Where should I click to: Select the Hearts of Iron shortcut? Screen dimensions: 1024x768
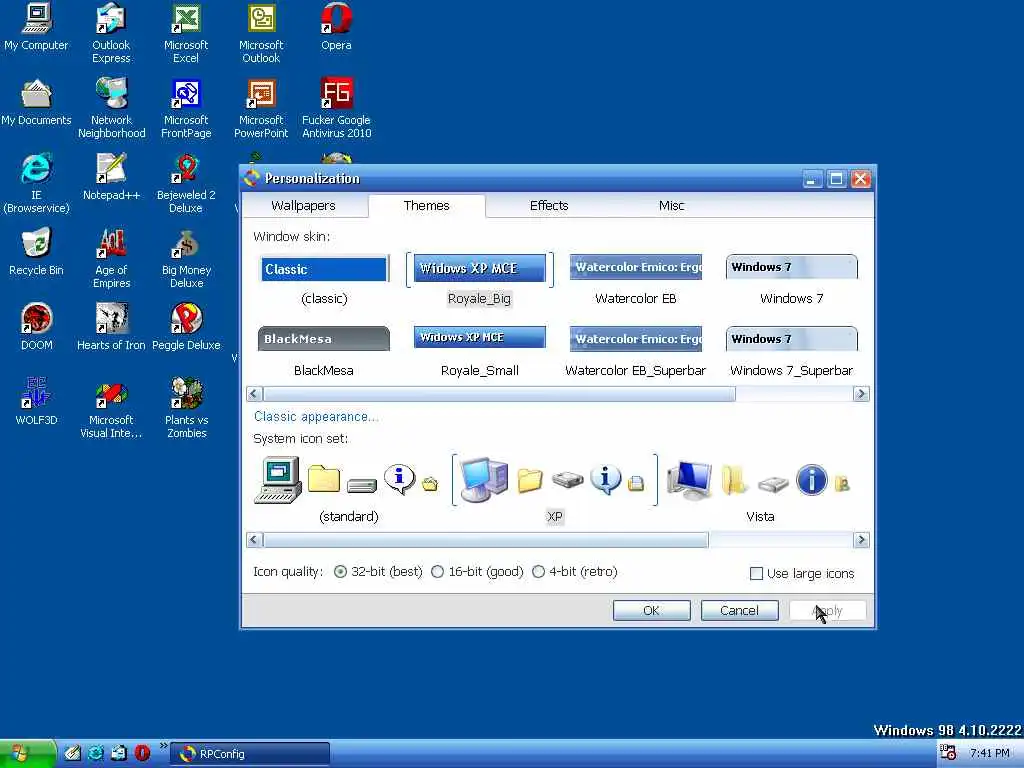click(111, 327)
